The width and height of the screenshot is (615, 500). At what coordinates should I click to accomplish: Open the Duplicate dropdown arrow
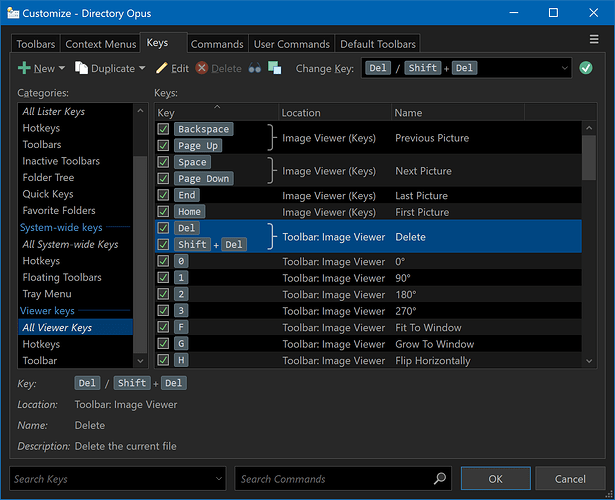pyautogui.click(x=142, y=68)
